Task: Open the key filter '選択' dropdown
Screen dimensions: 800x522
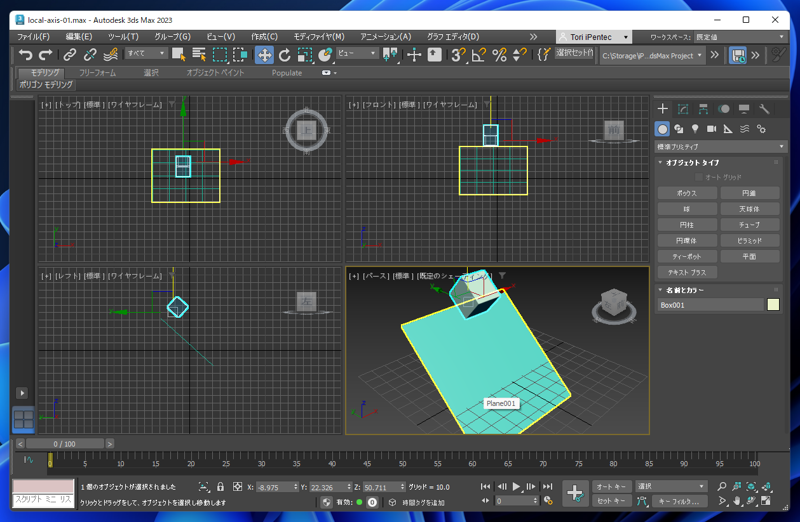Action: pos(671,487)
